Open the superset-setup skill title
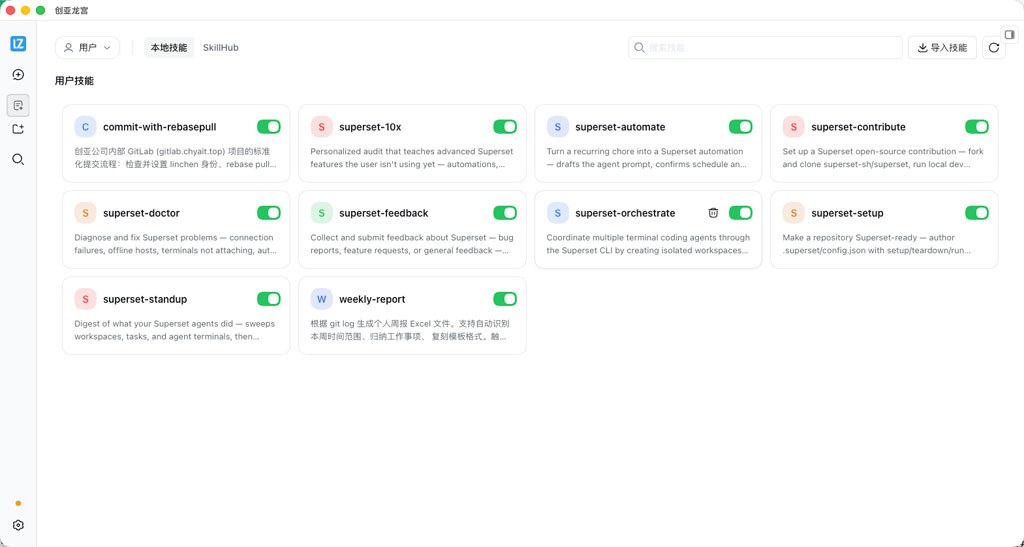This screenshot has height=547, width=1024. [847, 213]
